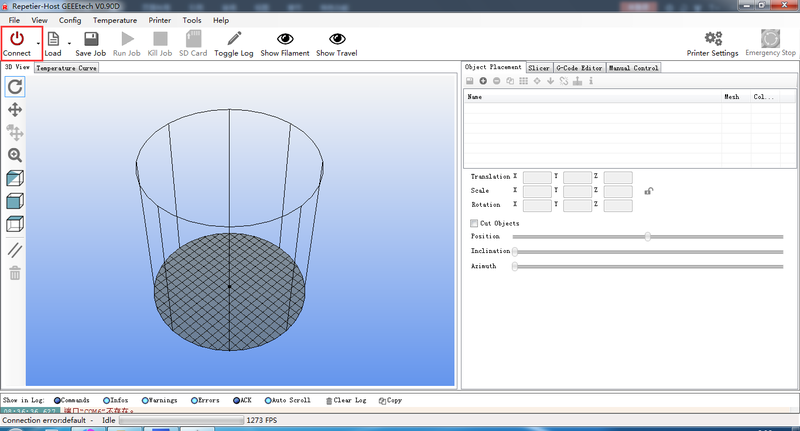This screenshot has height=431, width=800.
Task: Toggle the scale lock icon
Action: (648, 191)
